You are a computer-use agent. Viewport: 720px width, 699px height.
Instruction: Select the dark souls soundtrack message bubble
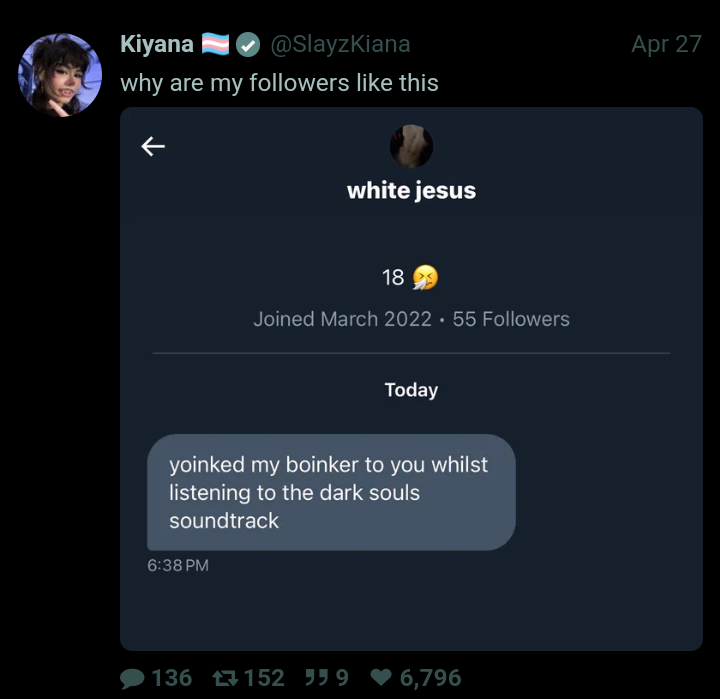point(330,492)
